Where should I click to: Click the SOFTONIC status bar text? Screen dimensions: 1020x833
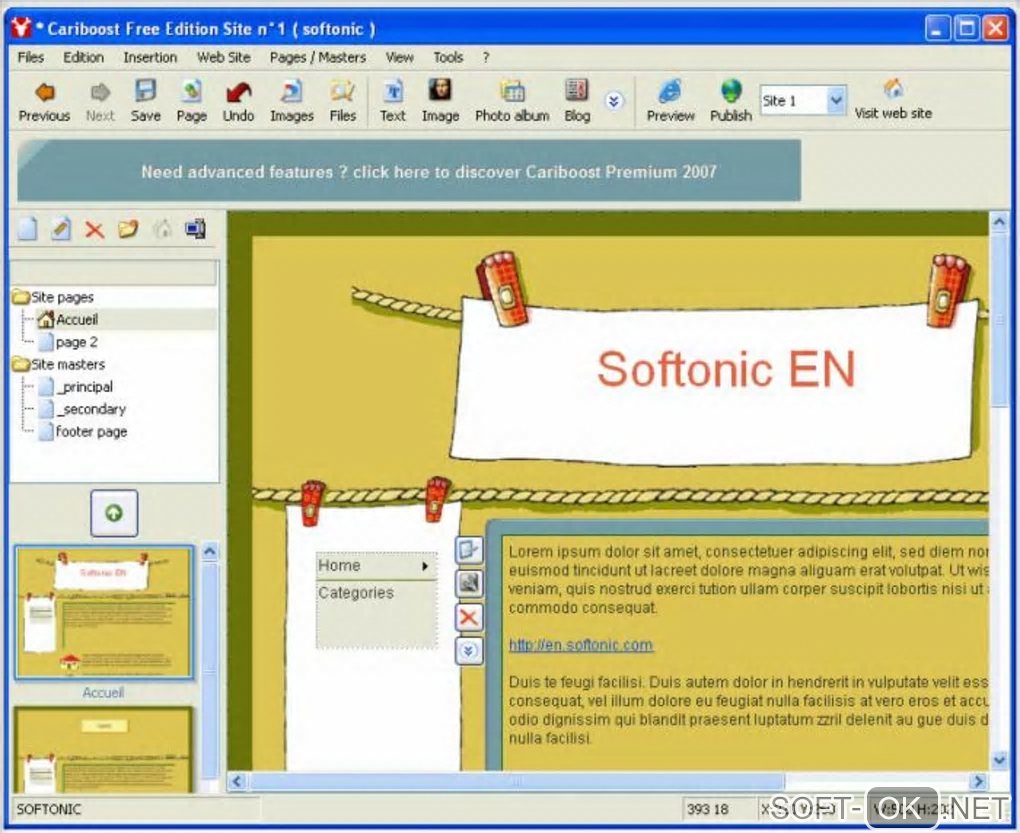[x=49, y=810]
